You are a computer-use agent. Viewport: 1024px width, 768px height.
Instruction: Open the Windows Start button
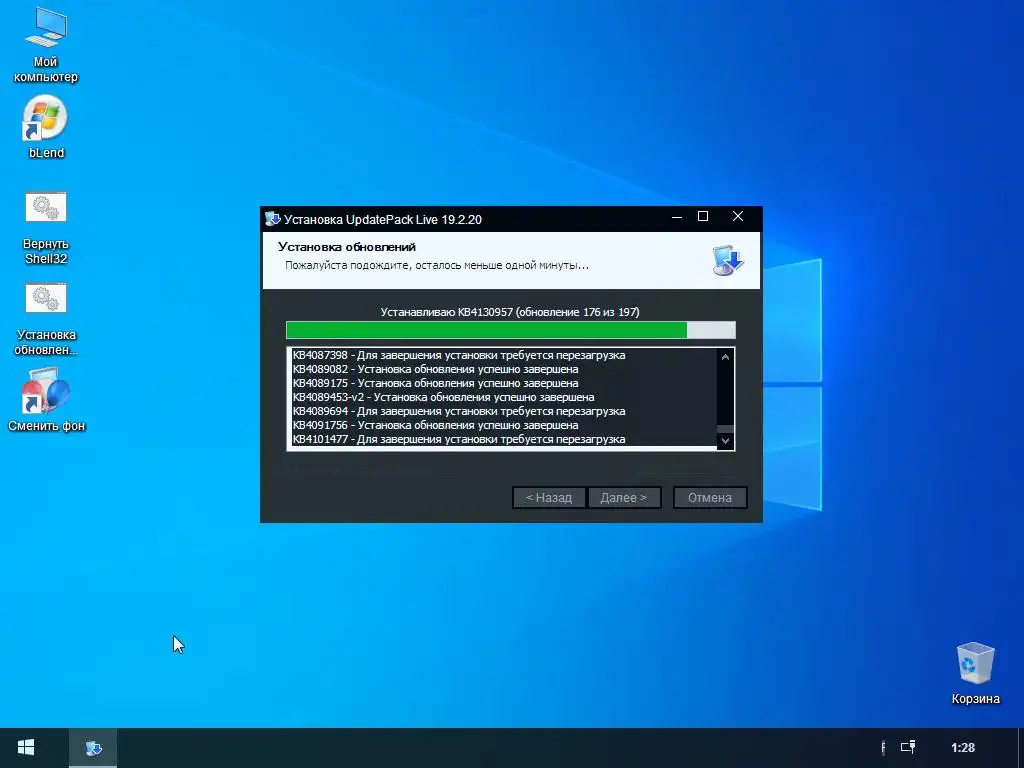pyautogui.click(x=26, y=748)
